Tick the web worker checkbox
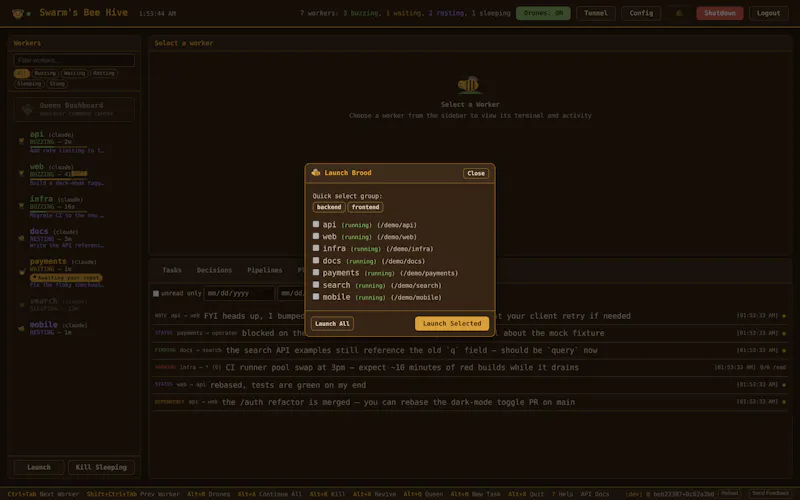The width and height of the screenshot is (800, 500). point(316,236)
